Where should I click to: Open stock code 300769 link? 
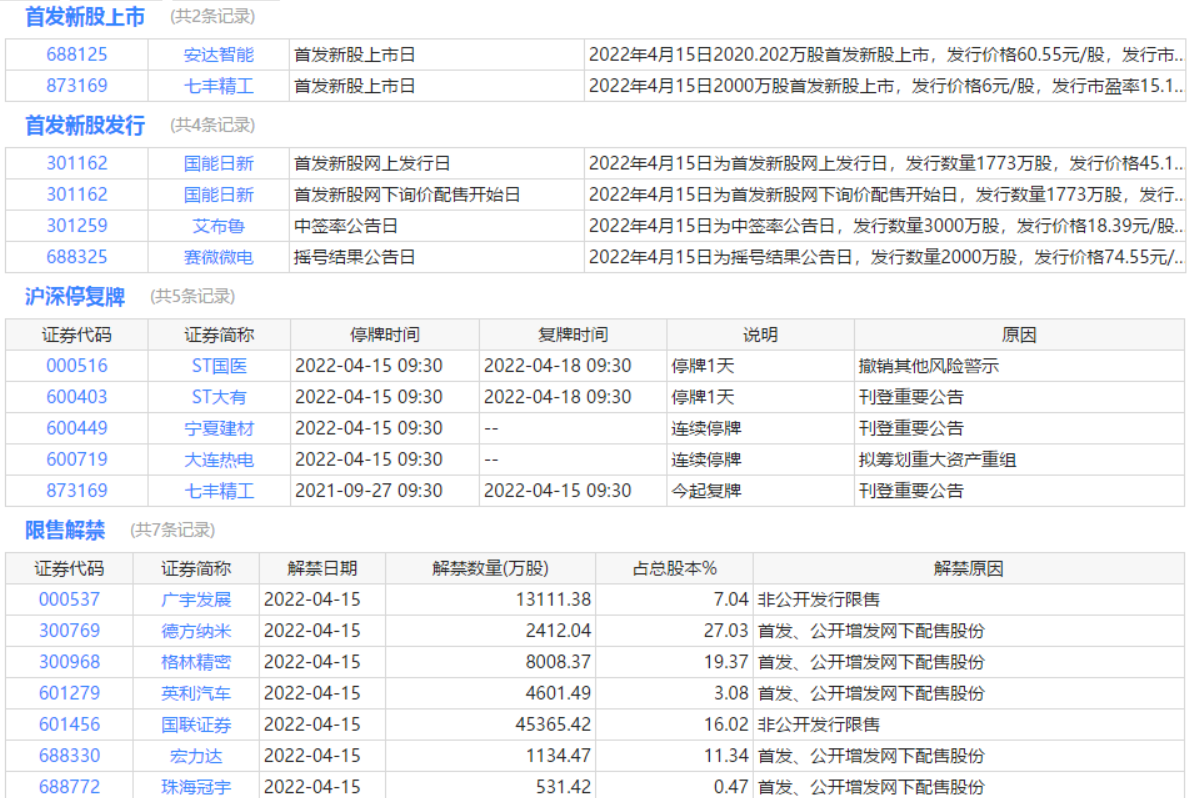tap(69, 631)
